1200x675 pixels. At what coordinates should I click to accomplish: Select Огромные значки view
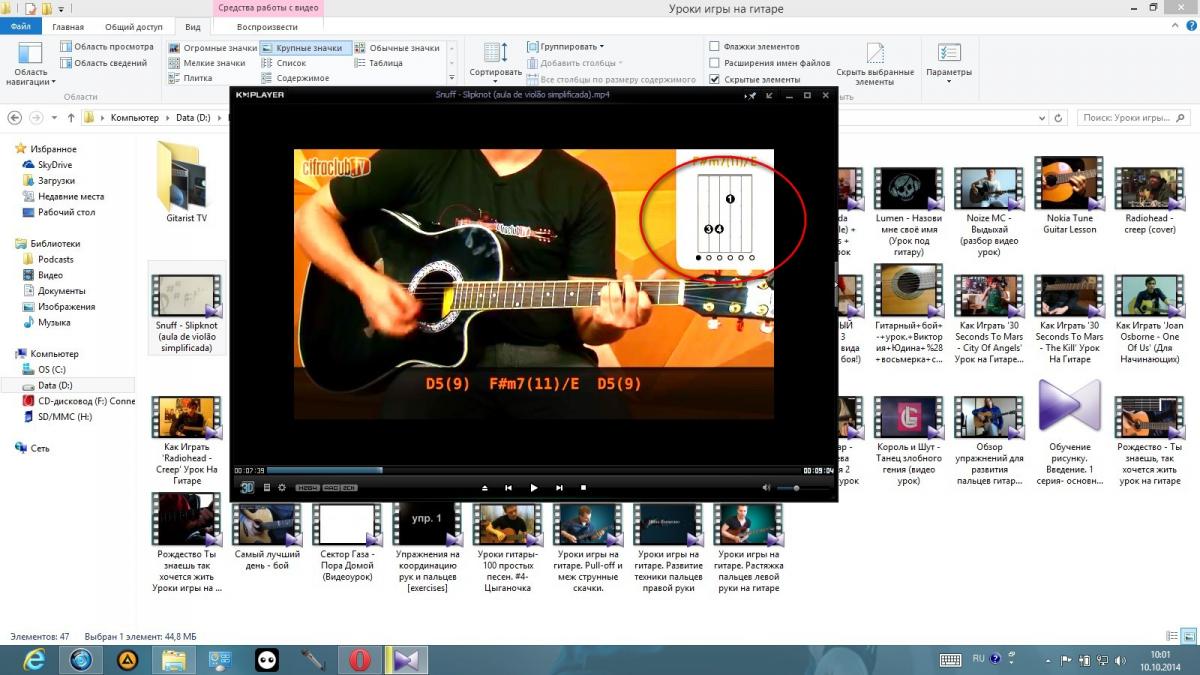(213, 48)
